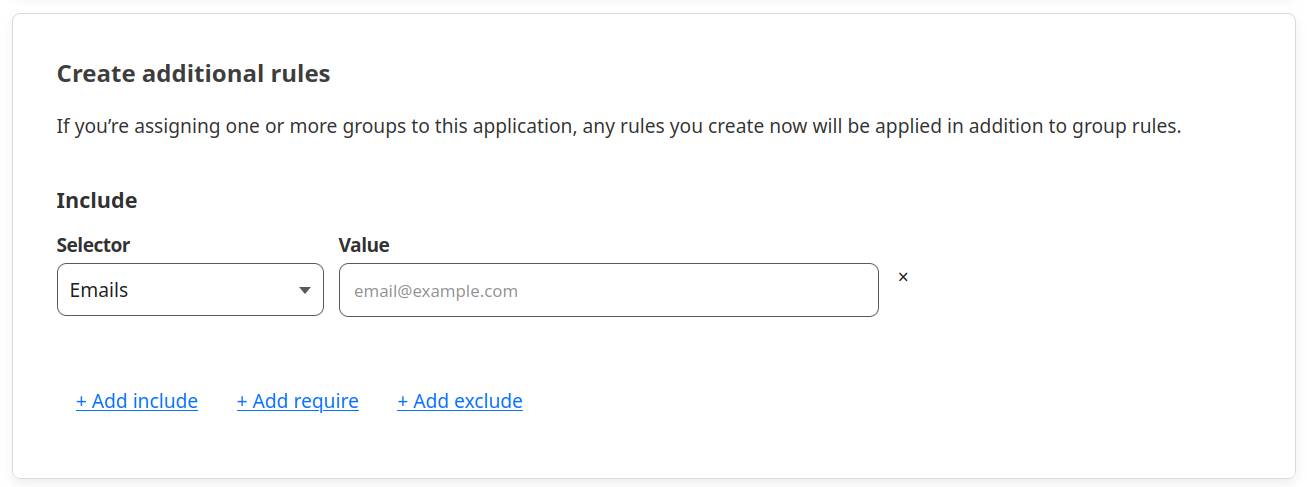
Task: Focus the email@example.com Value field
Action: (x=609, y=290)
